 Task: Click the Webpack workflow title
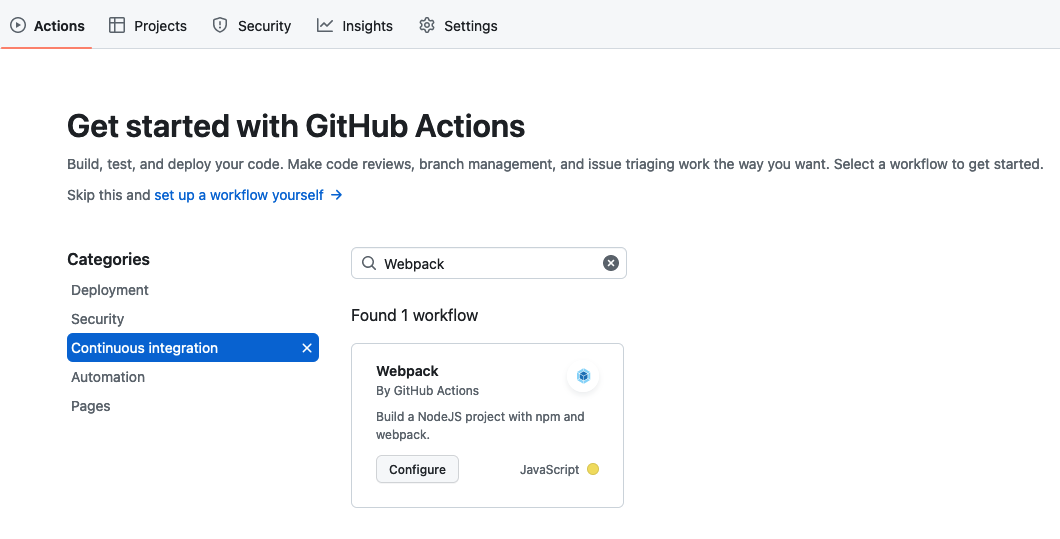point(407,371)
